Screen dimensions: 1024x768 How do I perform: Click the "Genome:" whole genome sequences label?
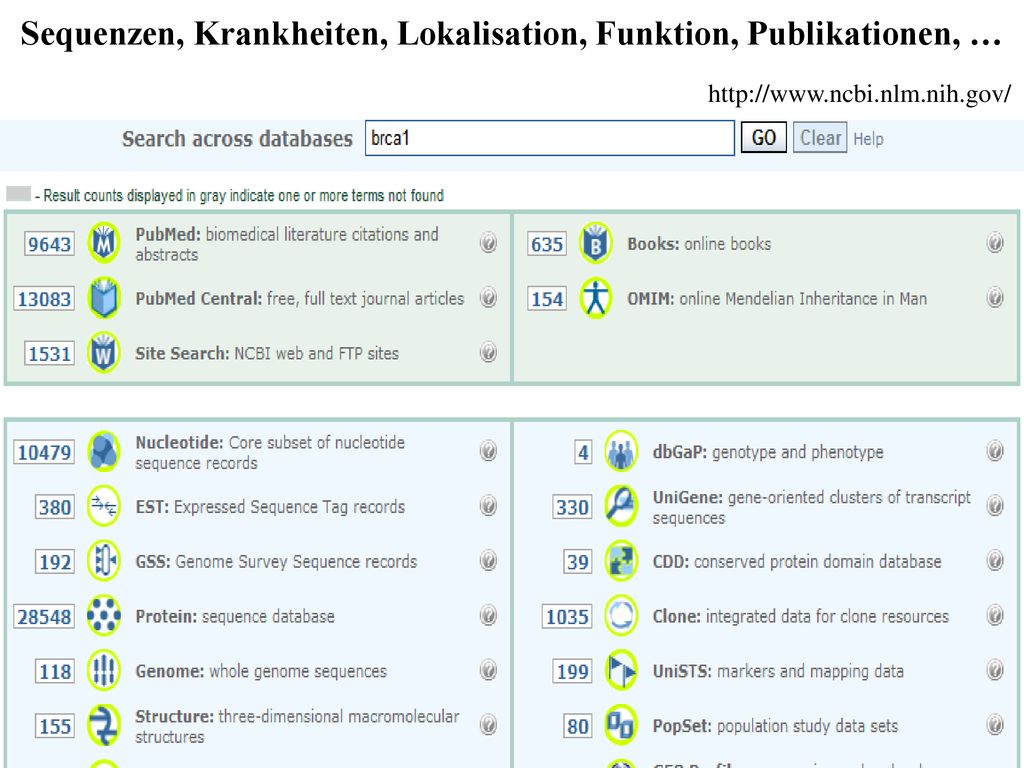click(169, 671)
